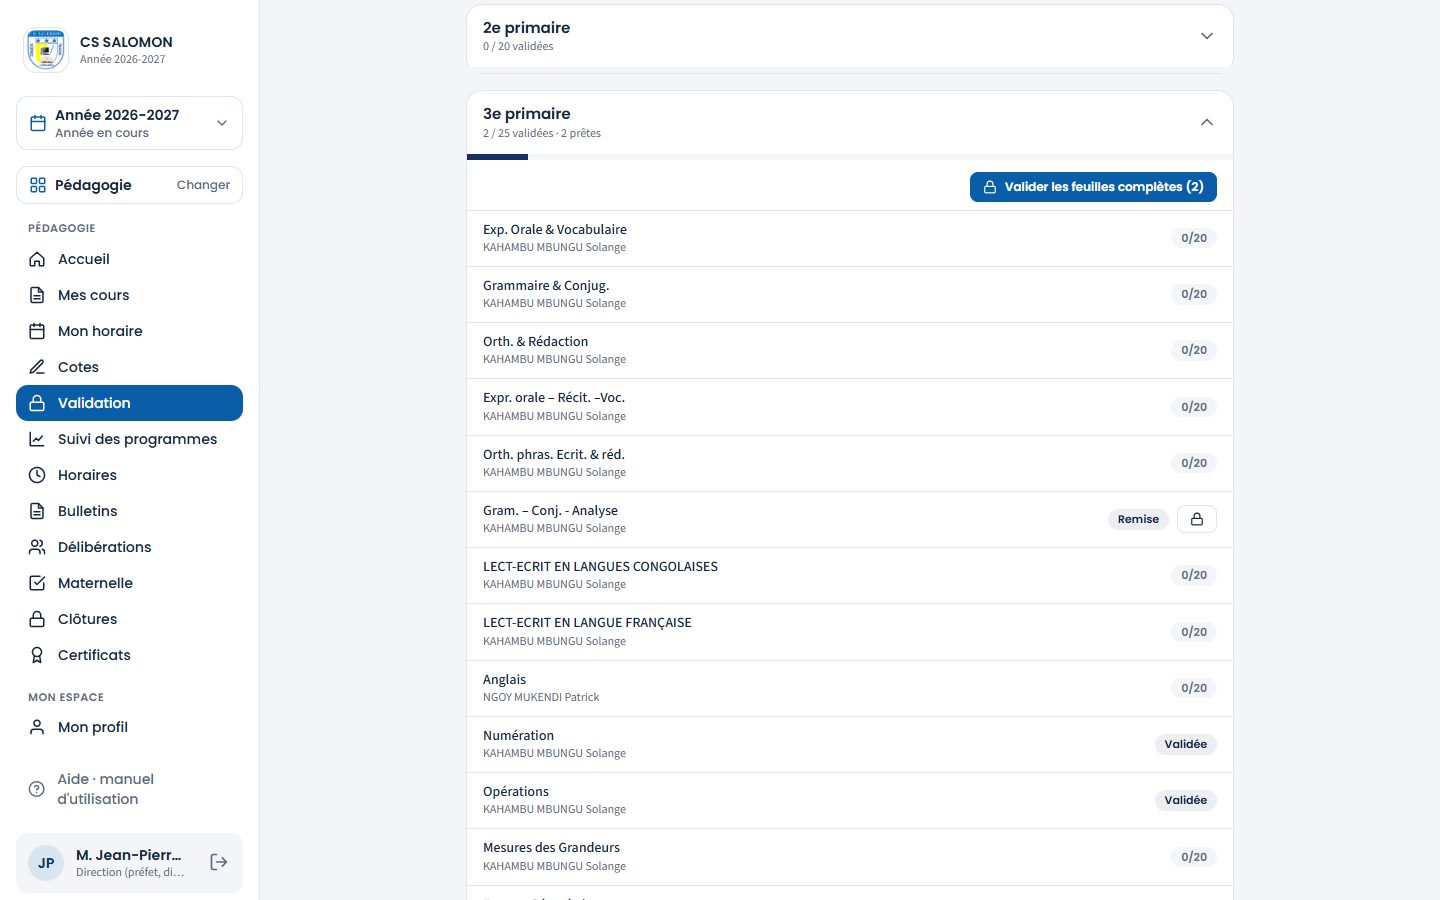Click Valider les feuilles complètes (2) button
Viewport: 1440px width, 900px height.
click(x=1093, y=187)
